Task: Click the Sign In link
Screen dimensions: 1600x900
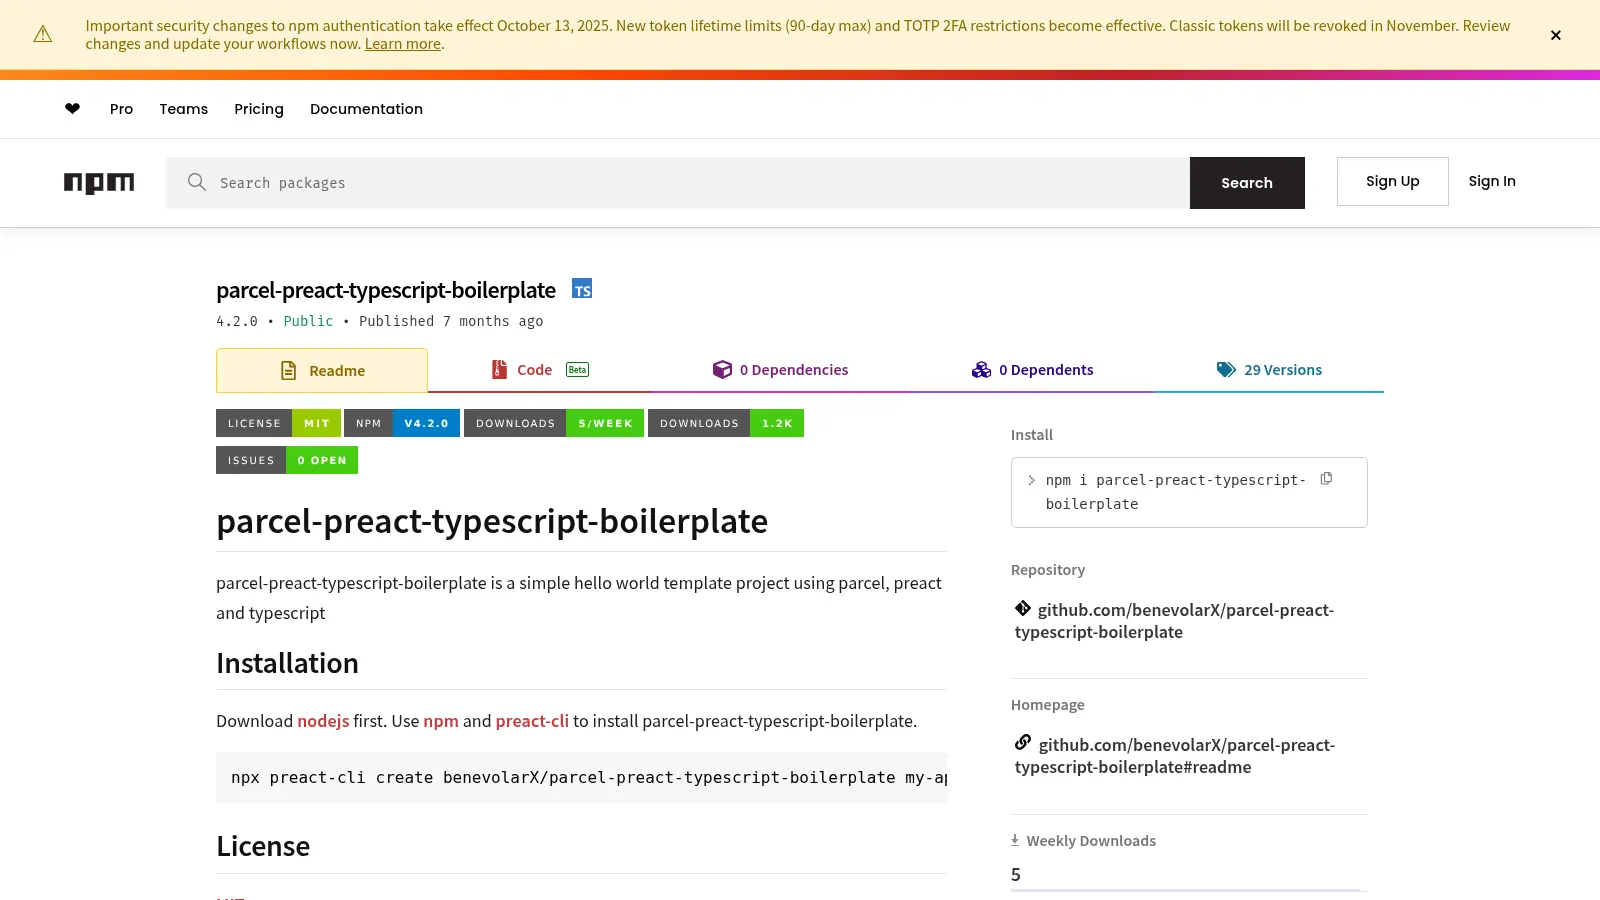Action: click(x=1492, y=181)
